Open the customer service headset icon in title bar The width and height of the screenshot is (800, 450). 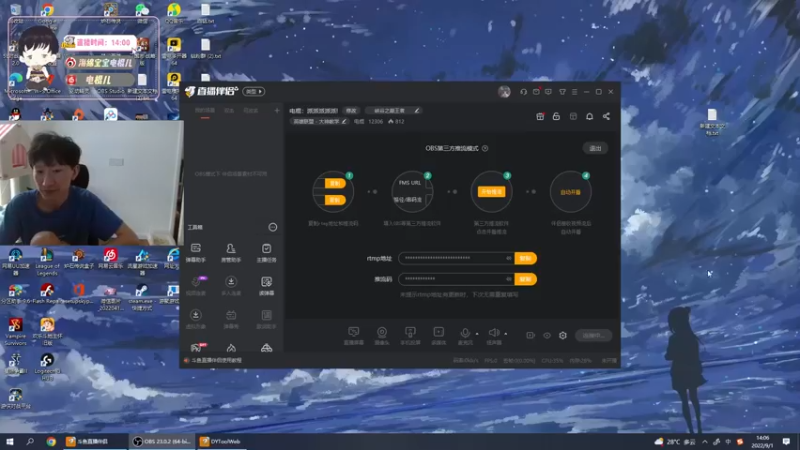[x=523, y=92]
